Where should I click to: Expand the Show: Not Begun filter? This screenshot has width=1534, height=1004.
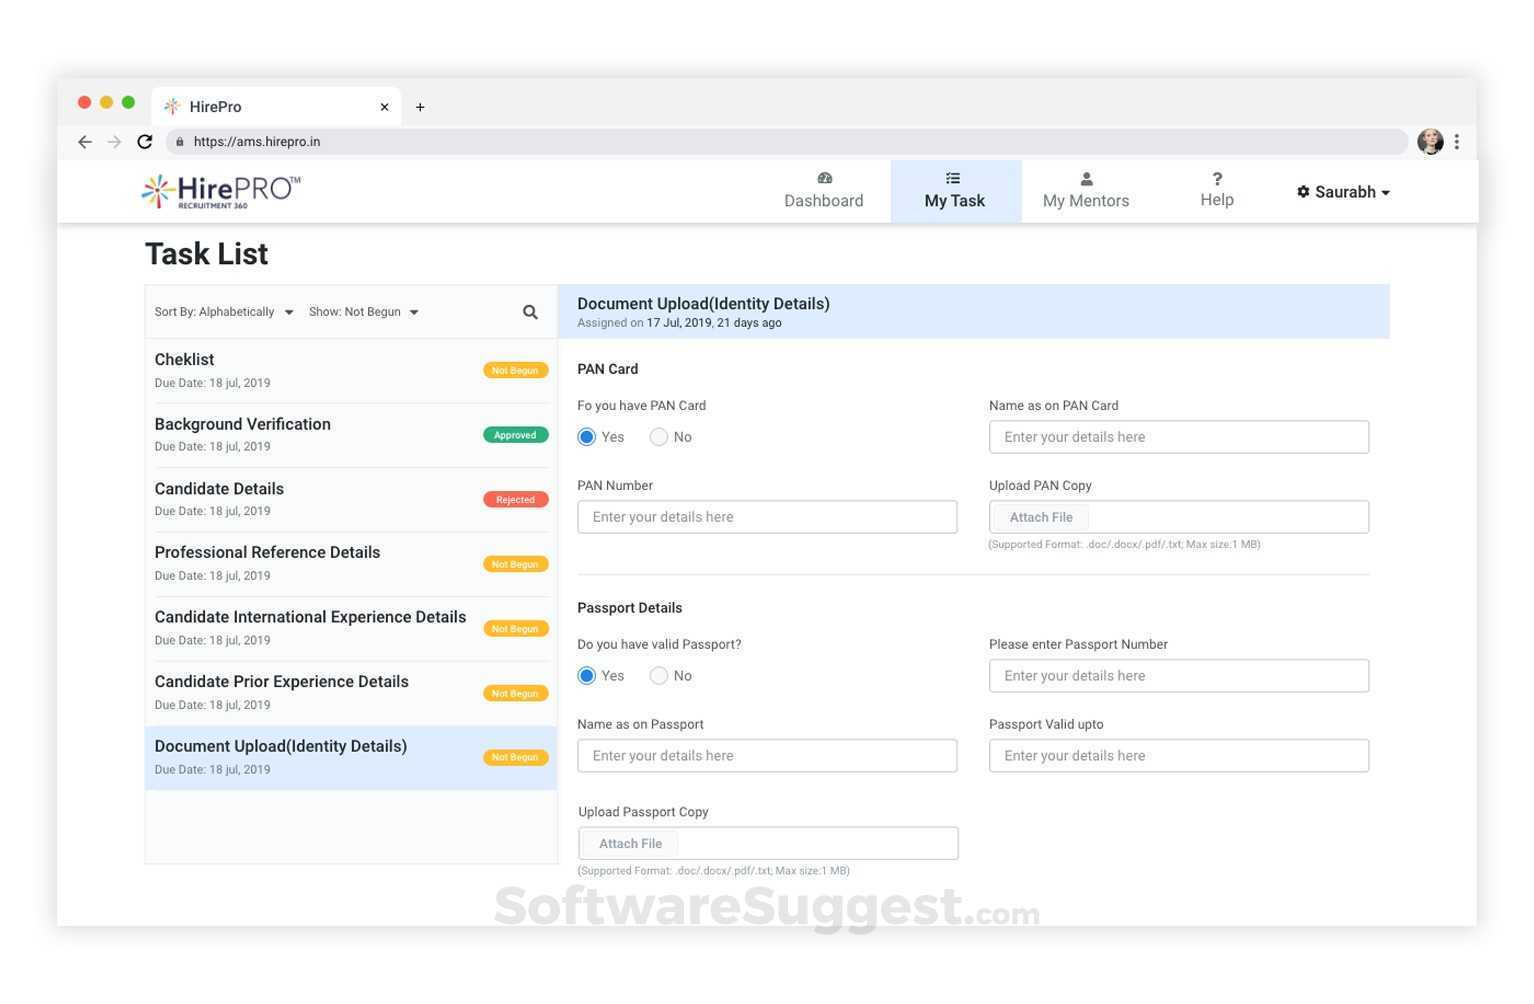click(x=362, y=311)
